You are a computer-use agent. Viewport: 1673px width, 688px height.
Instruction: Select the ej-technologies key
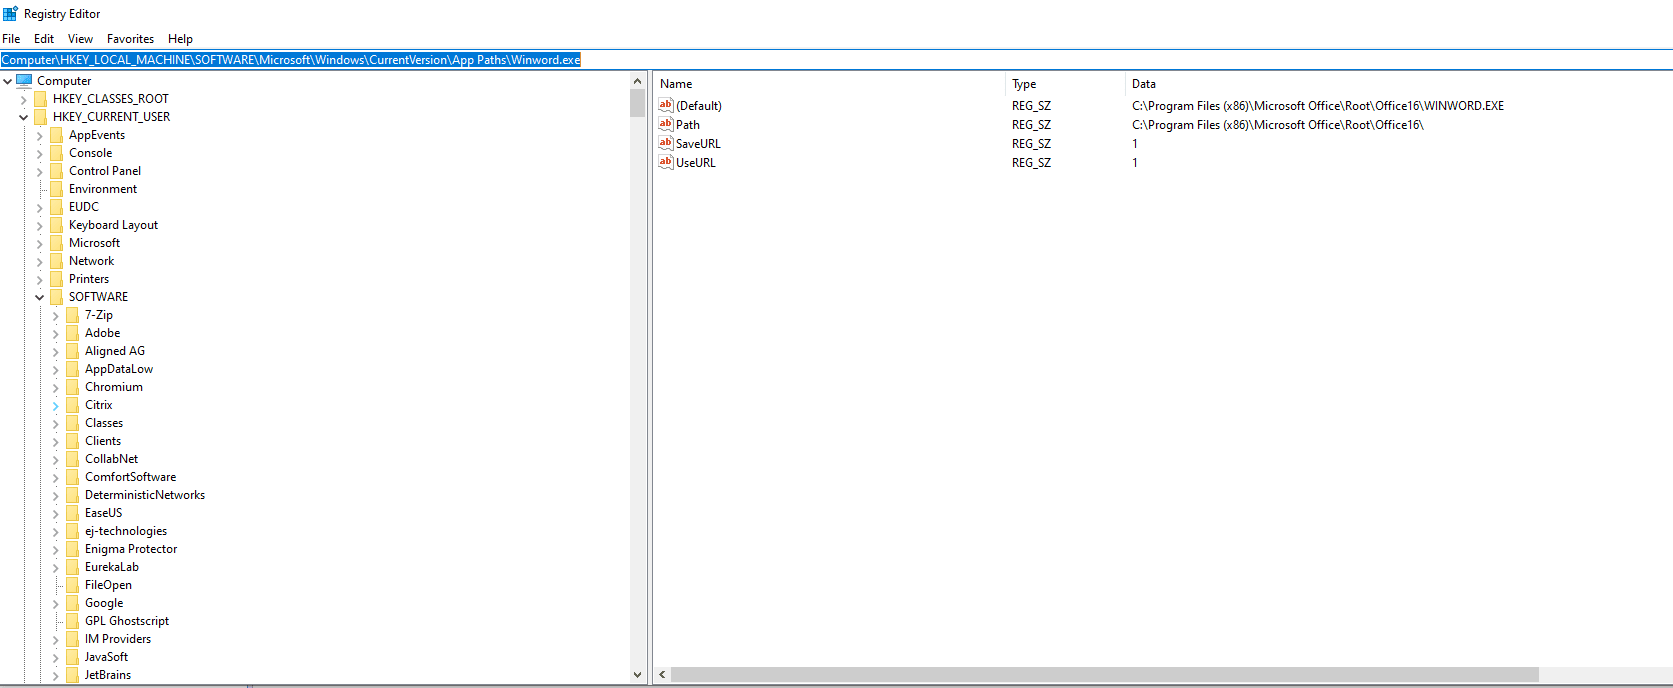pyautogui.click(x=126, y=531)
